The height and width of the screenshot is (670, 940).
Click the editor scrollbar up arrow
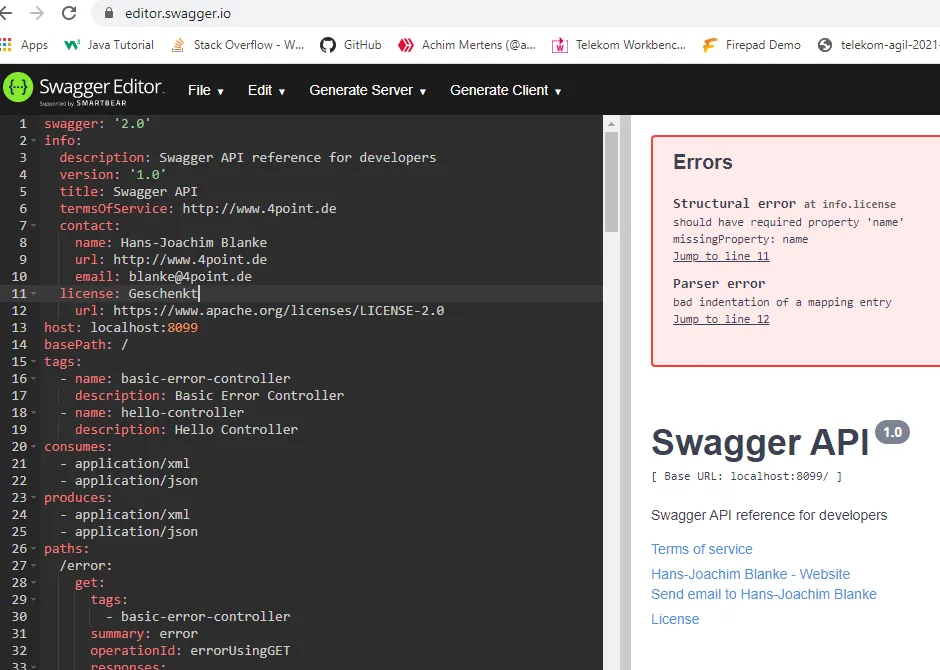[x=611, y=124]
